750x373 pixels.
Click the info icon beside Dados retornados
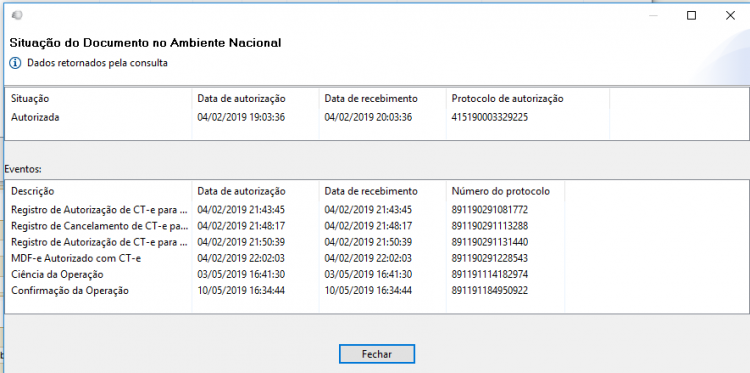point(15,63)
